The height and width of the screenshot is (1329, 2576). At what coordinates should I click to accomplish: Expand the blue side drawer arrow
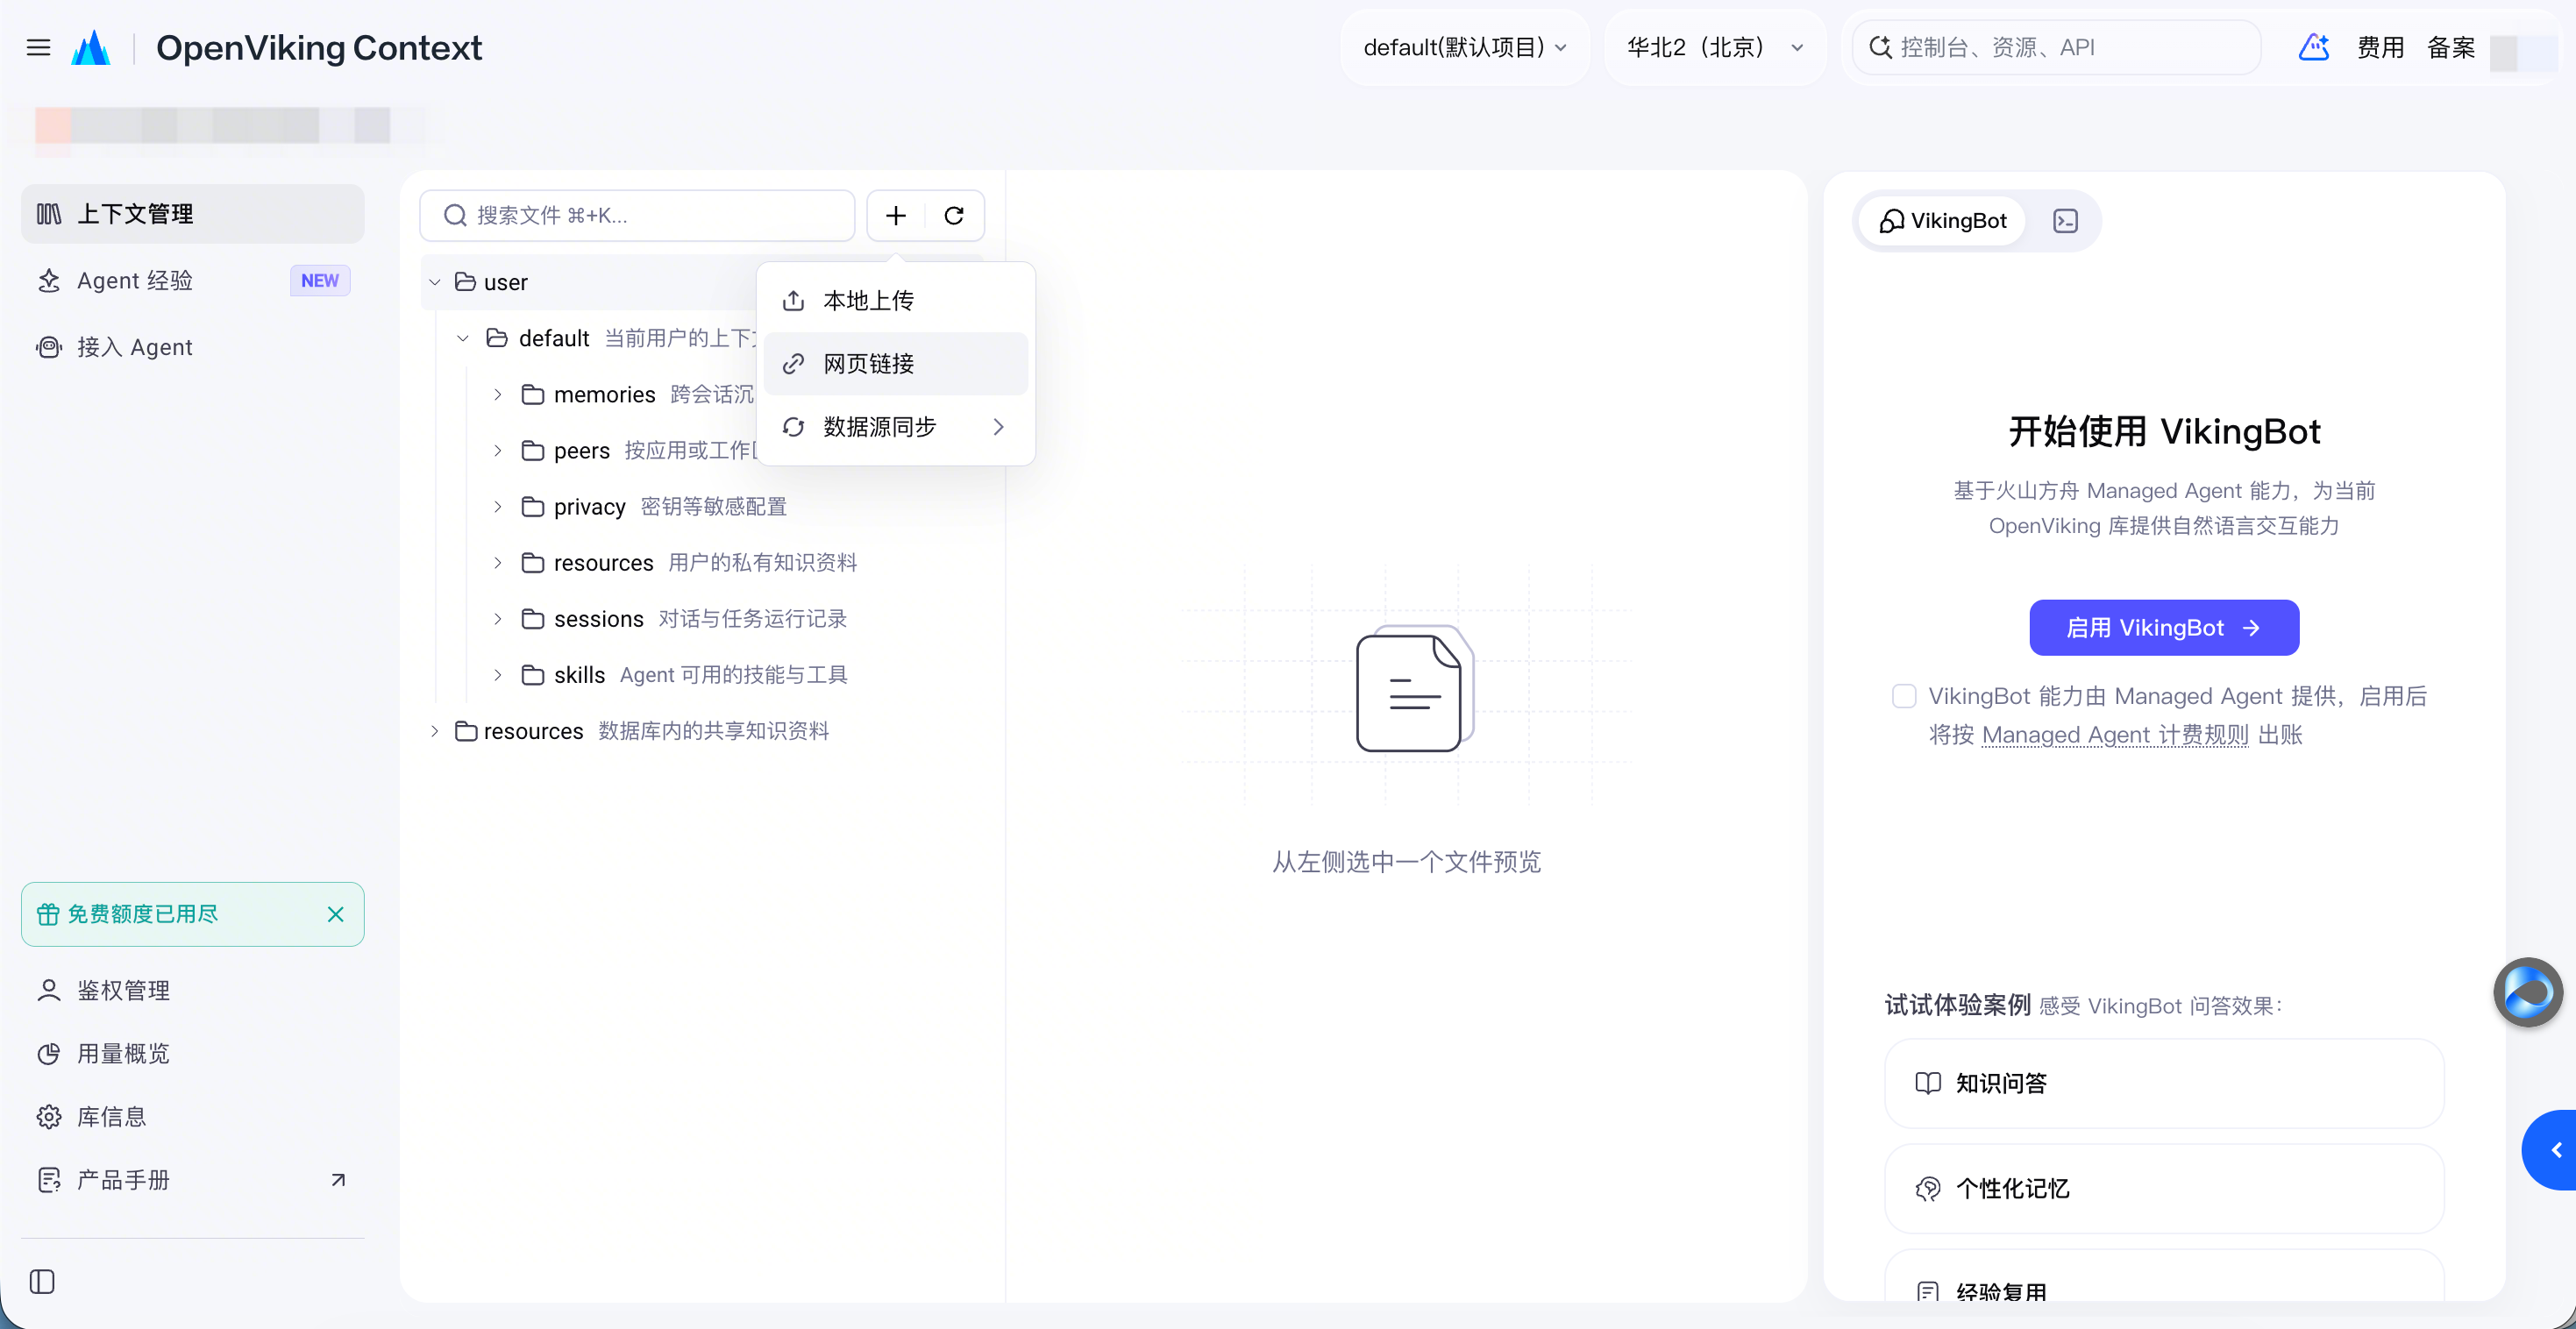coord(2551,1150)
